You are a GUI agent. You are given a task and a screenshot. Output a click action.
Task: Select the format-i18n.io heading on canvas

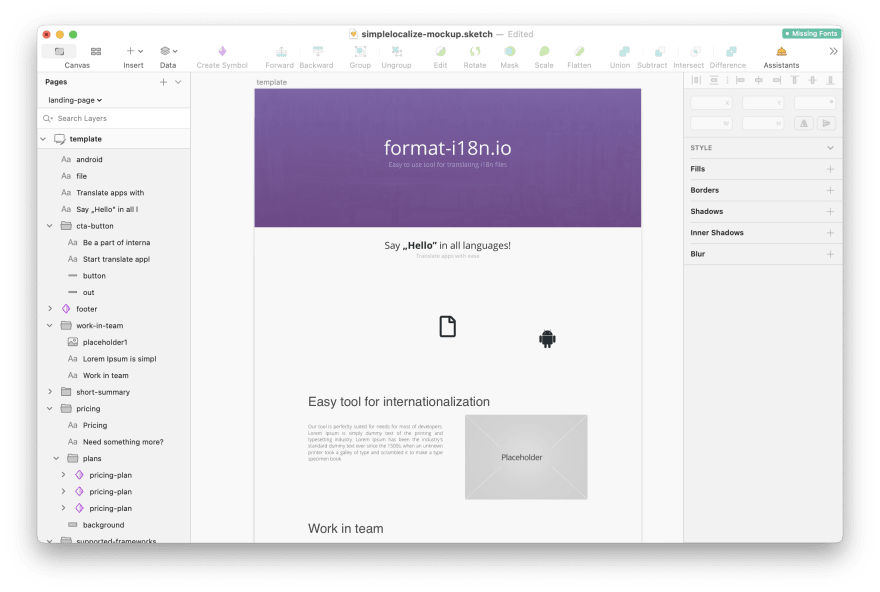point(447,148)
